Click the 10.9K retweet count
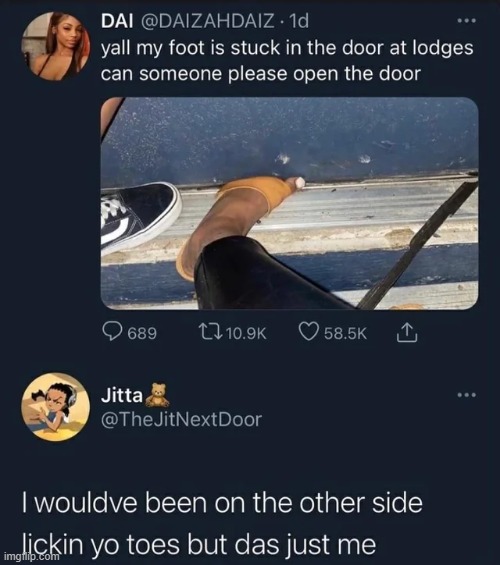The height and width of the screenshot is (565, 500). tap(247, 333)
